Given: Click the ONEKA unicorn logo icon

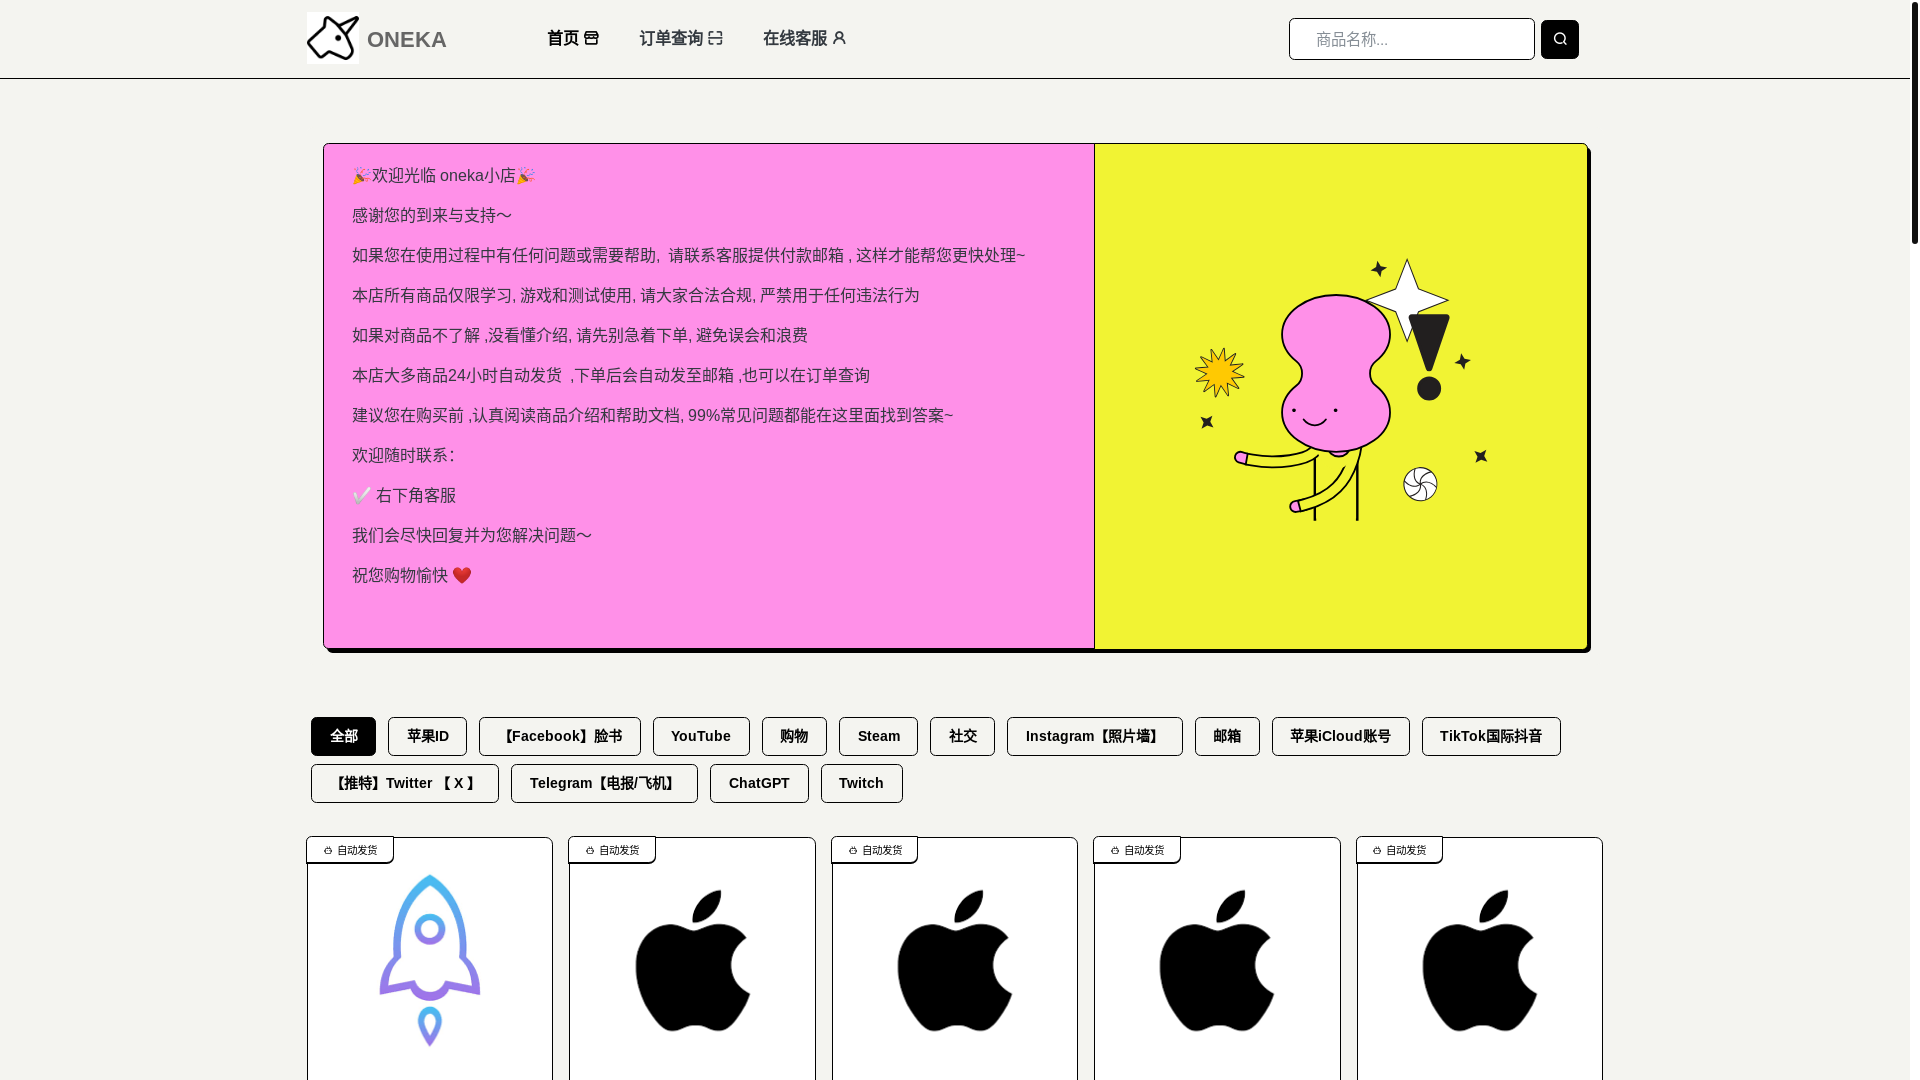Looking at the screenshot, I should [x=333, y=38].
